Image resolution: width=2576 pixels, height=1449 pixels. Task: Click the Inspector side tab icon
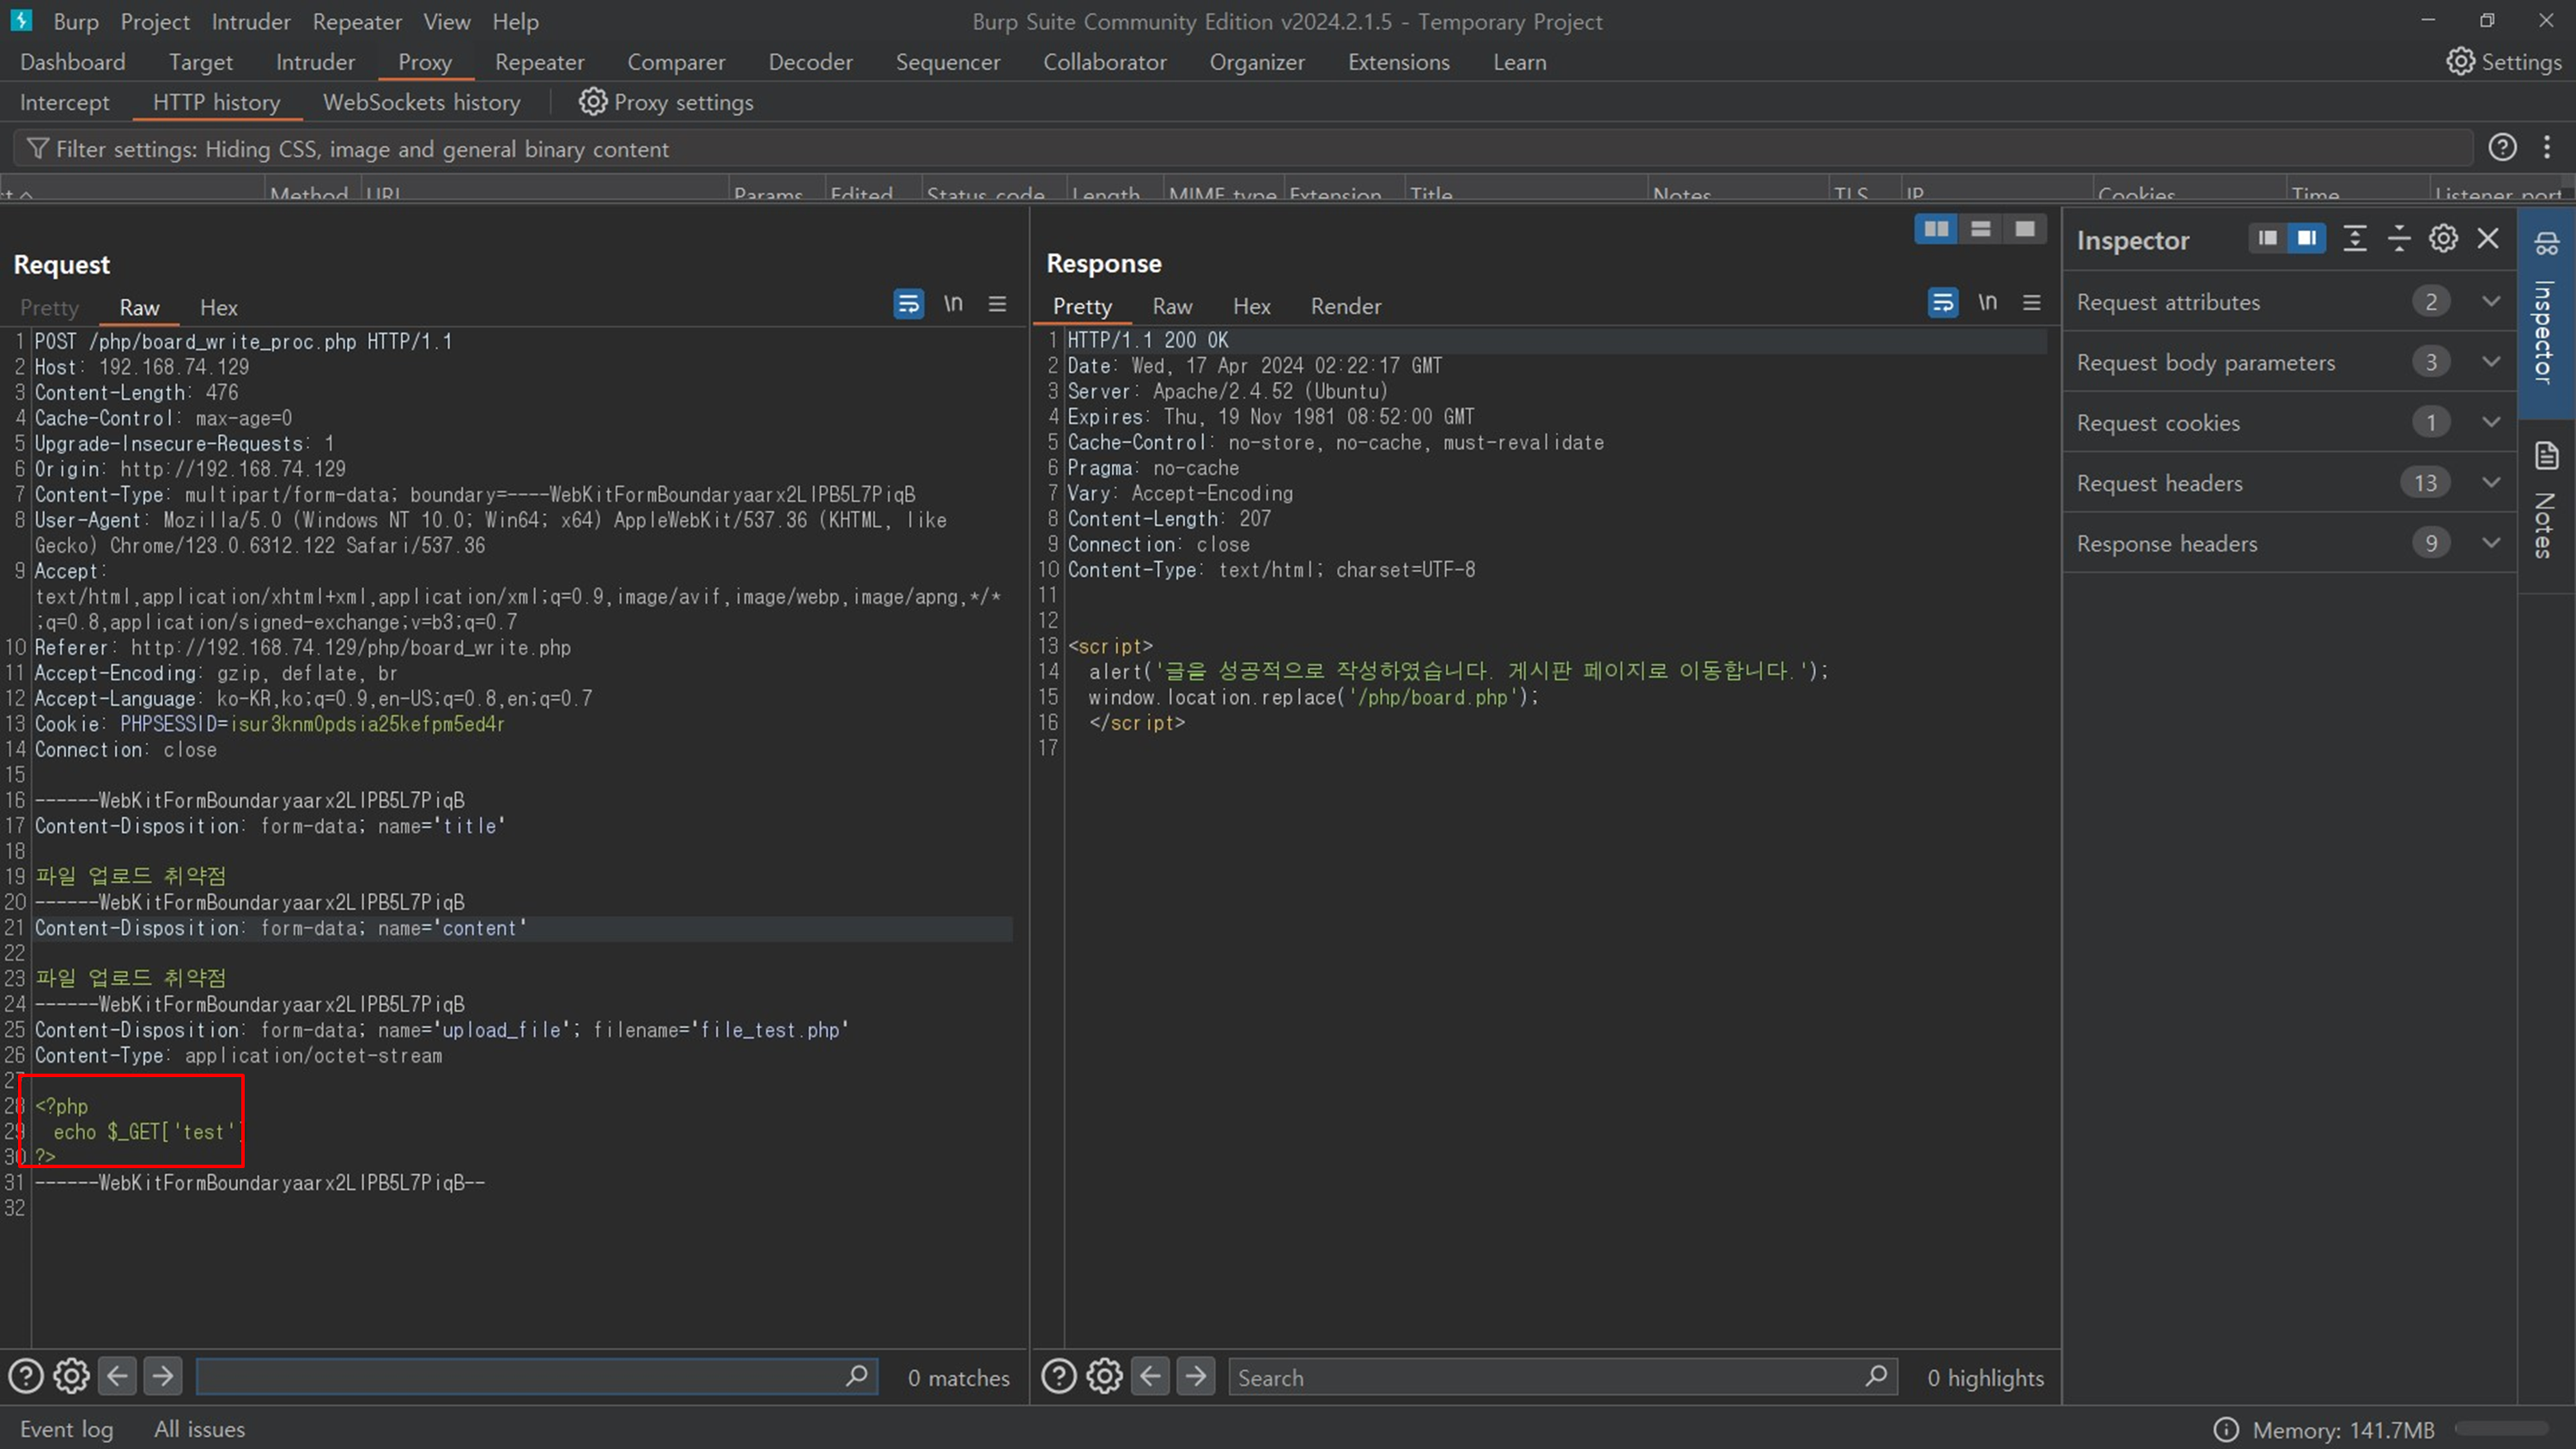click(2546, 243)
